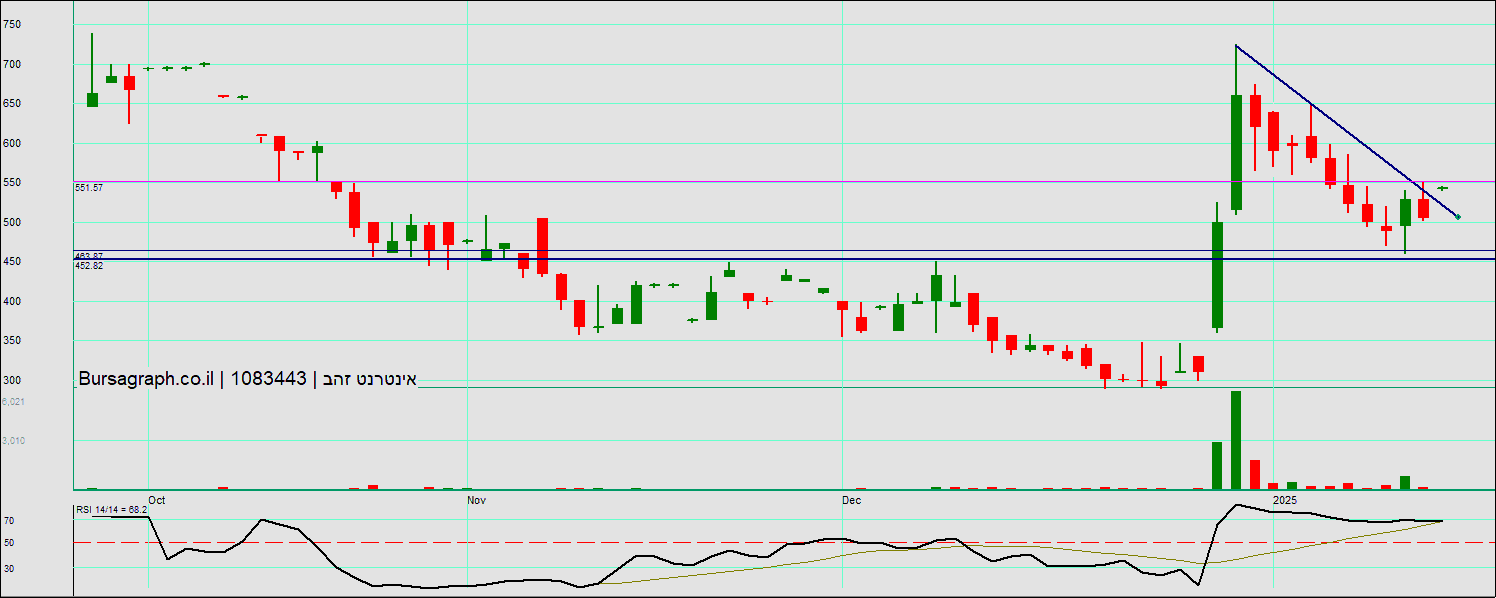
Task: Click the 750 price axis label
Action: (11, 25)
